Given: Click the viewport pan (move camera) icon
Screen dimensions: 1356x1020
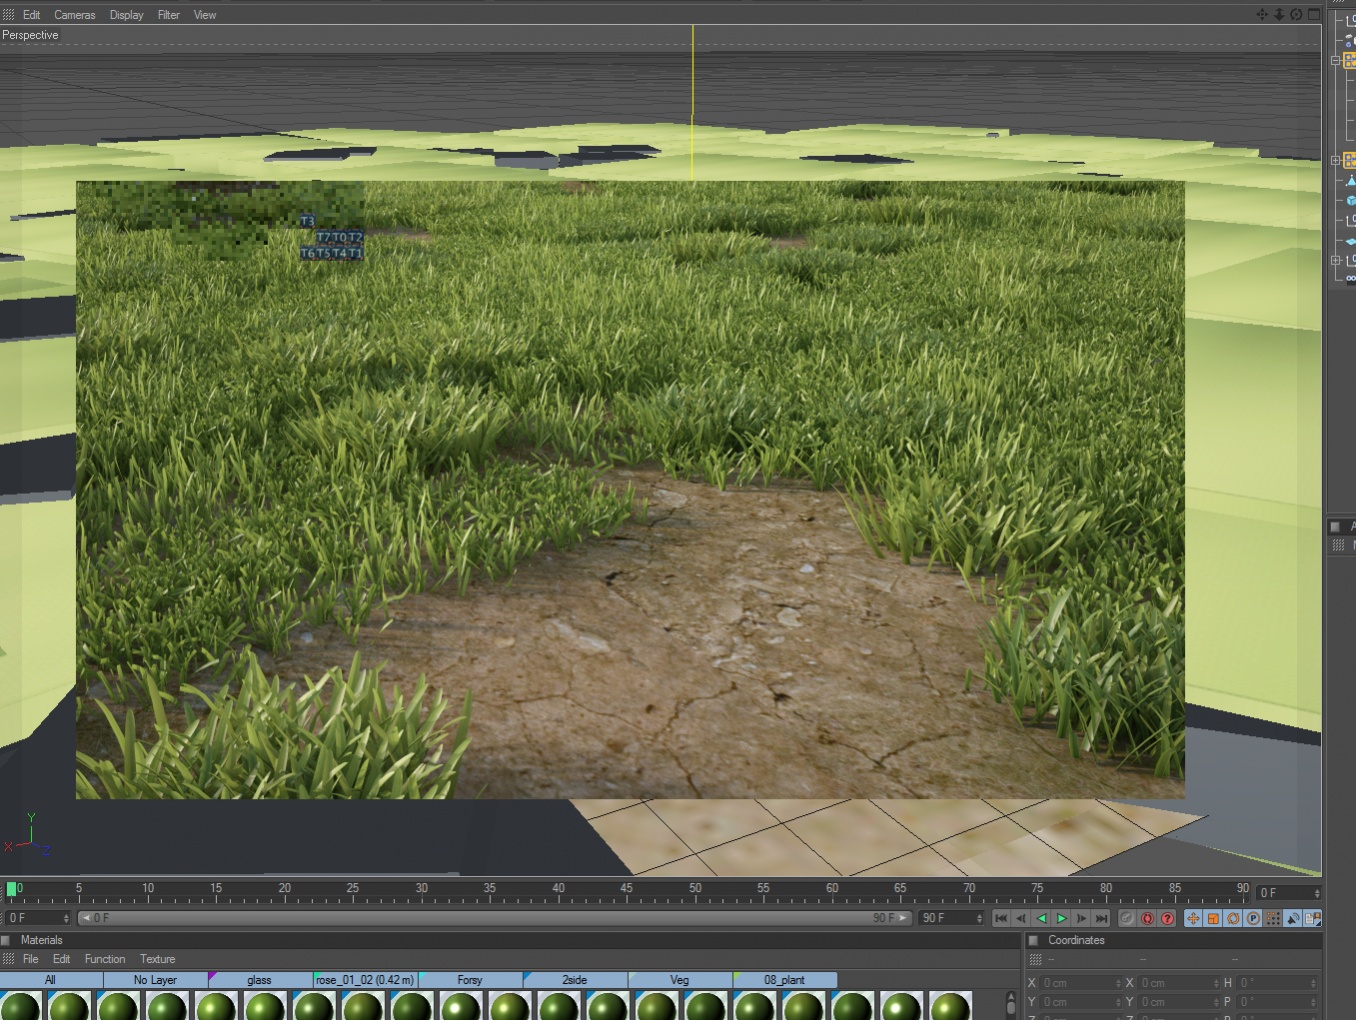Looking at the screenshot, I should (1262, 14).
